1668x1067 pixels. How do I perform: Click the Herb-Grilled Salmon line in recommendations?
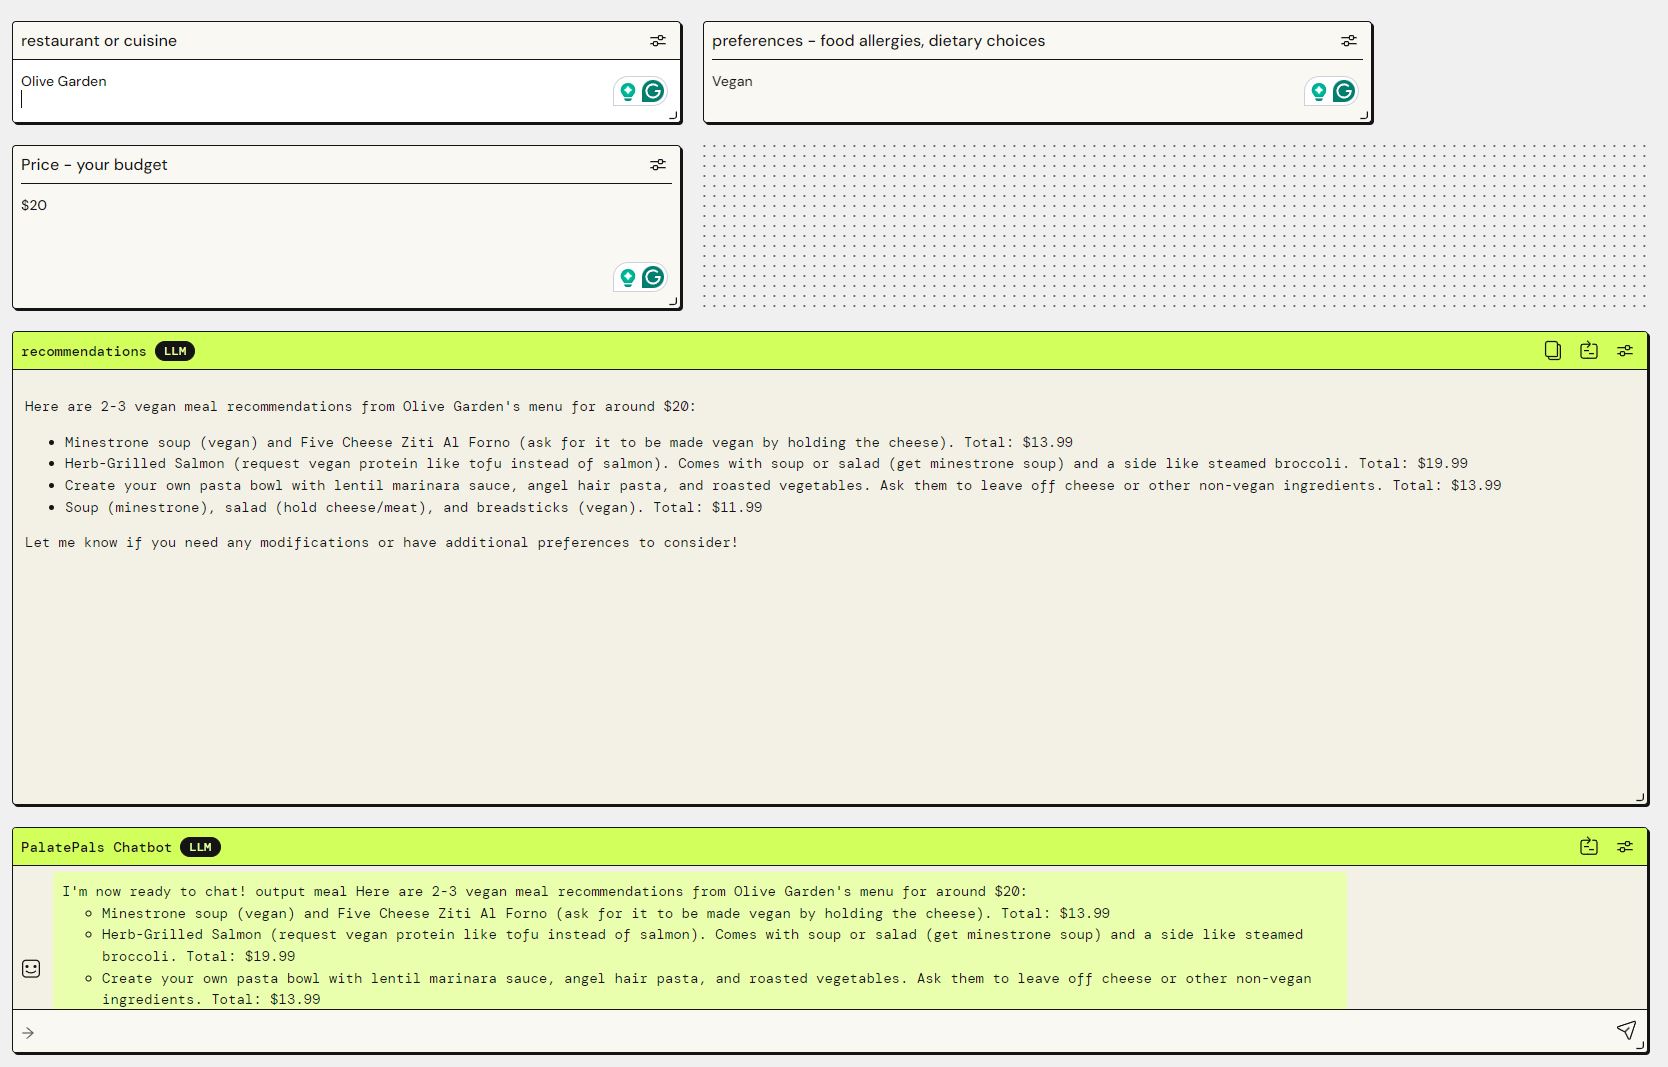(x=766, y=464)
